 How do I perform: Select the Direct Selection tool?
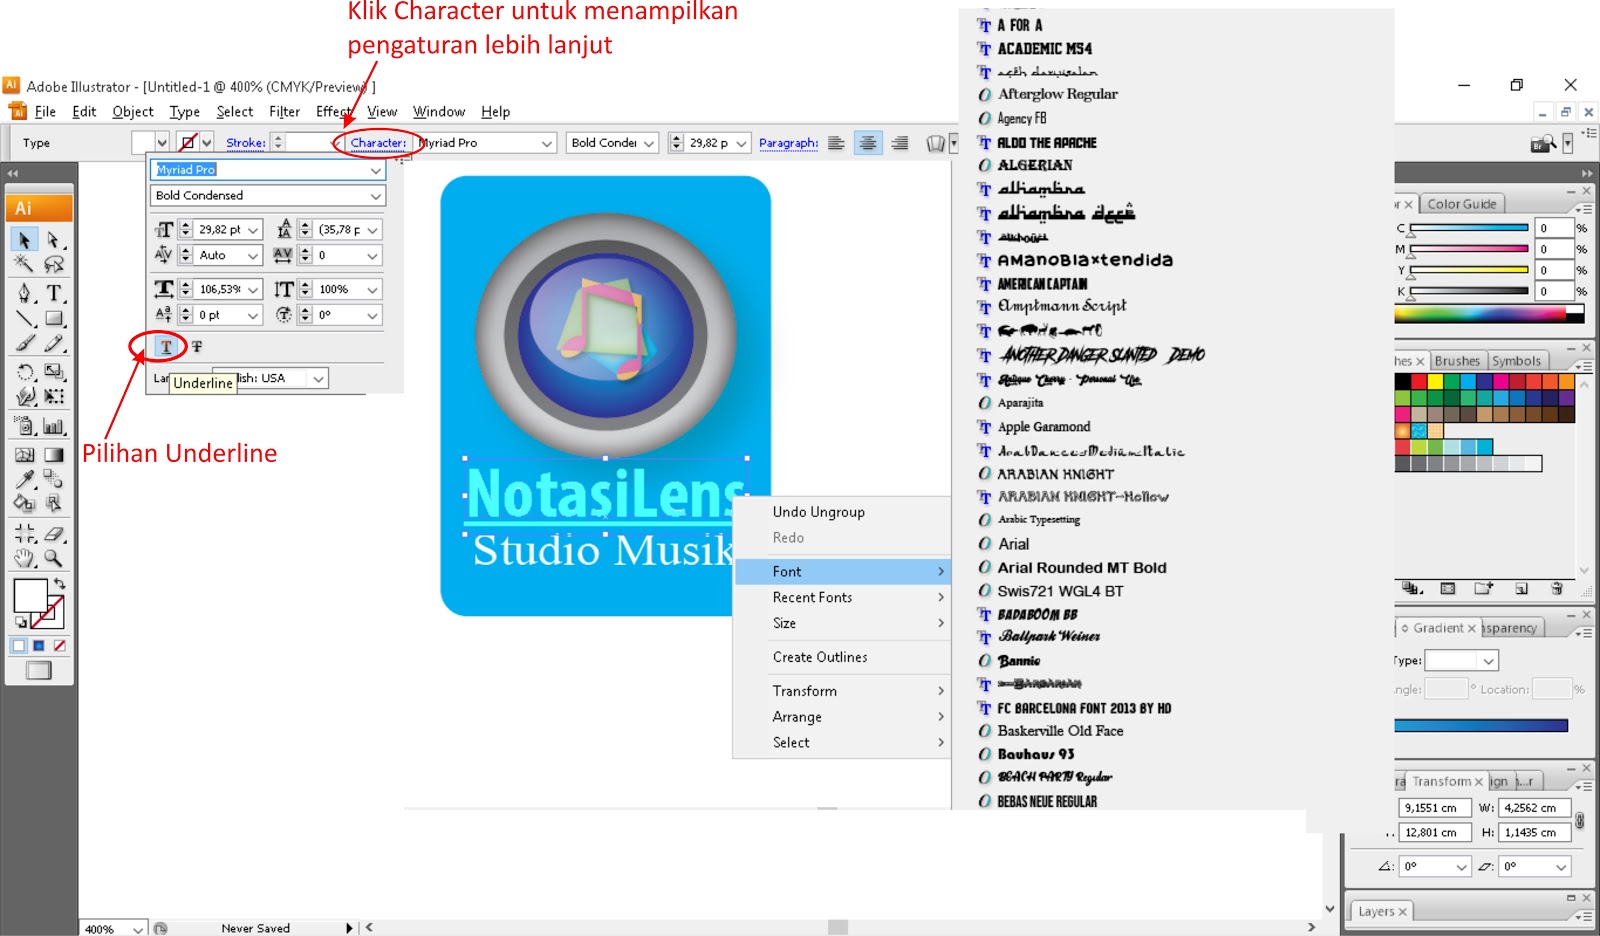point(53,240)
